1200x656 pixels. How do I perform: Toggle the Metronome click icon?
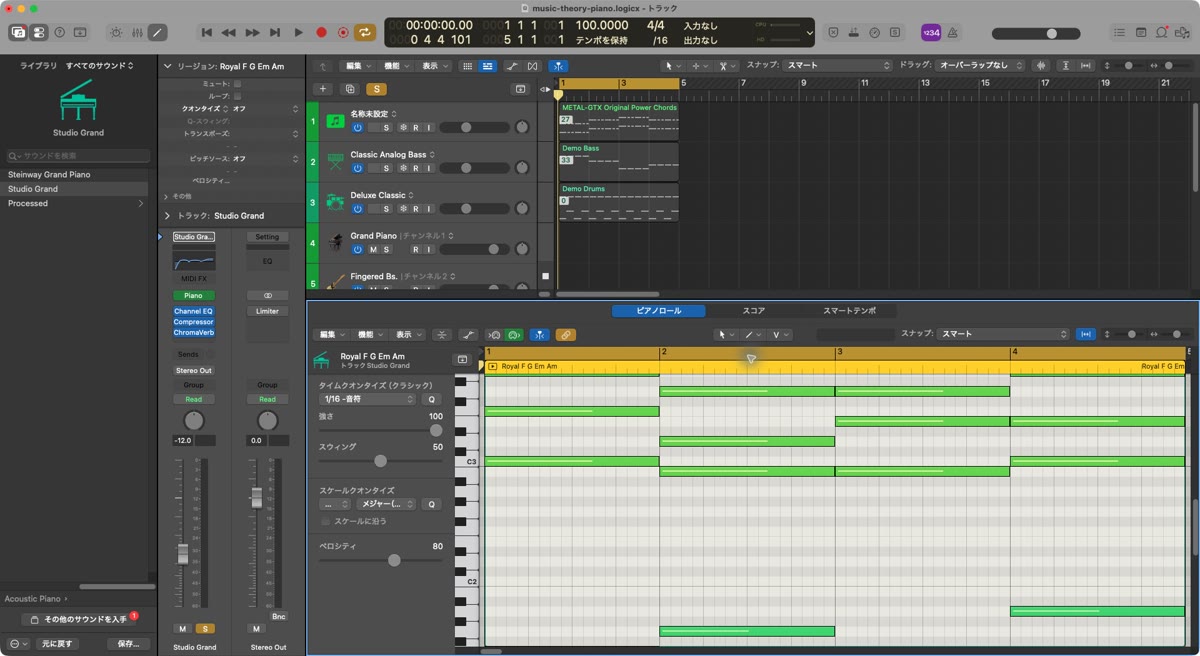(952, 32)
